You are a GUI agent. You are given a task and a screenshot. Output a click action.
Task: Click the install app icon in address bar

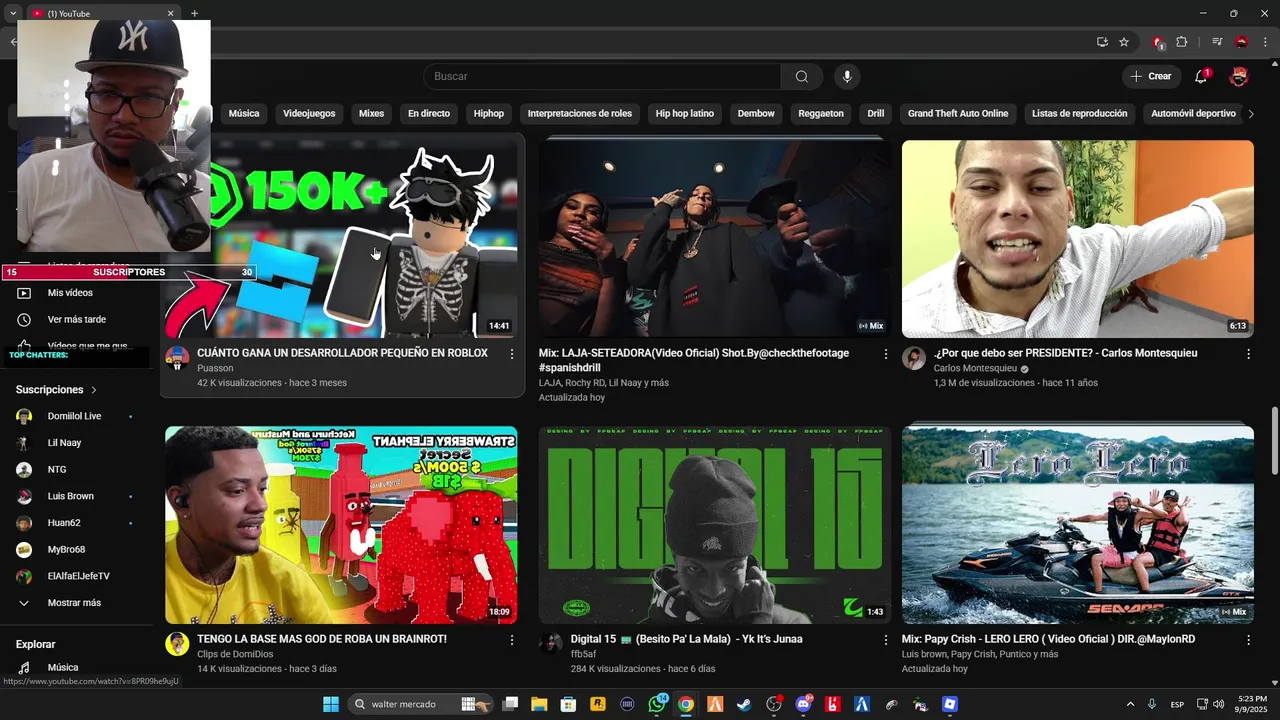tap(1102, 42)
